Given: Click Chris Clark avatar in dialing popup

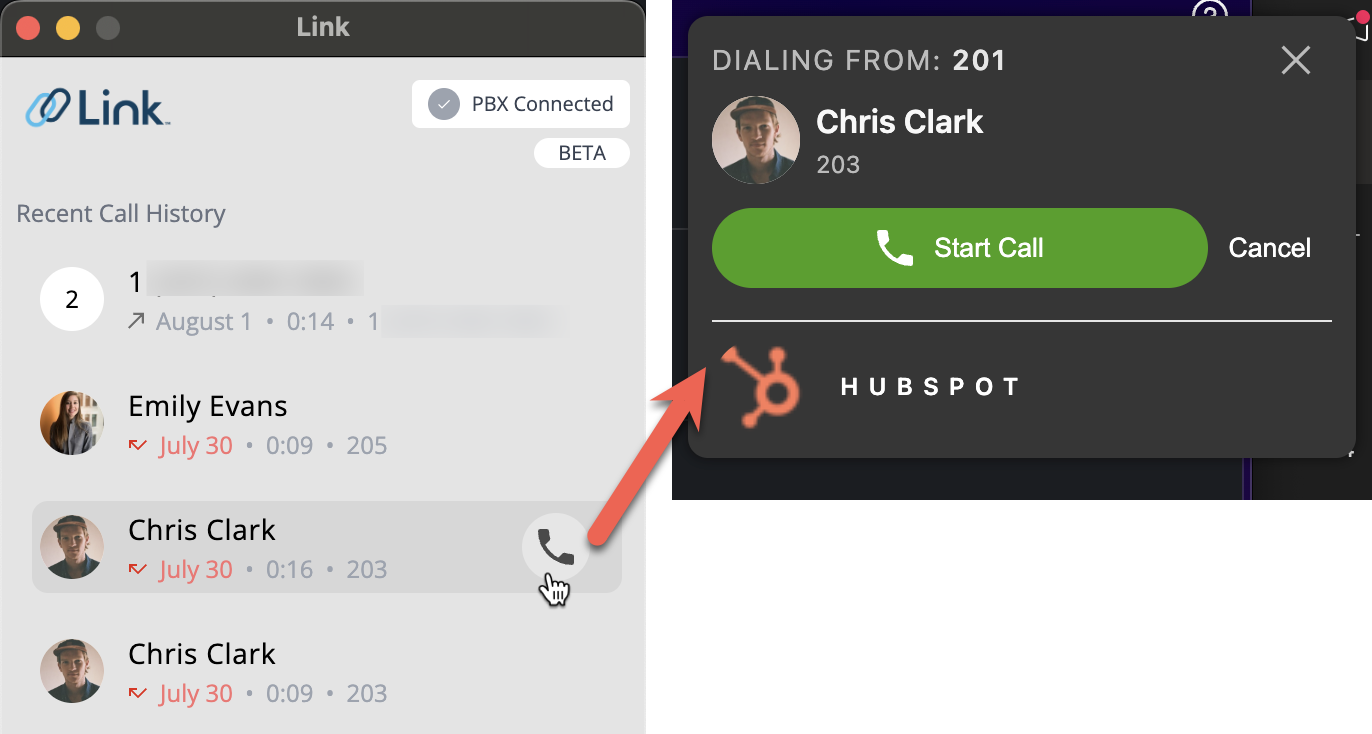Looking at the screenshot, I should [756, 140].
